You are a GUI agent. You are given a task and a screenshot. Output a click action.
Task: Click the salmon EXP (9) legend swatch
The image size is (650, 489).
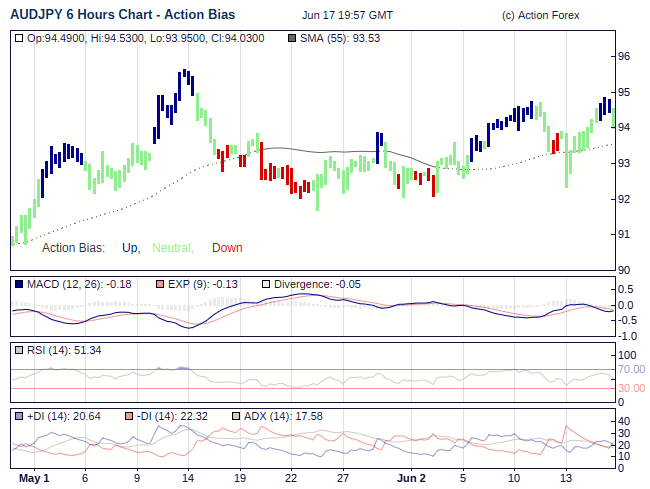coord(158,285)
